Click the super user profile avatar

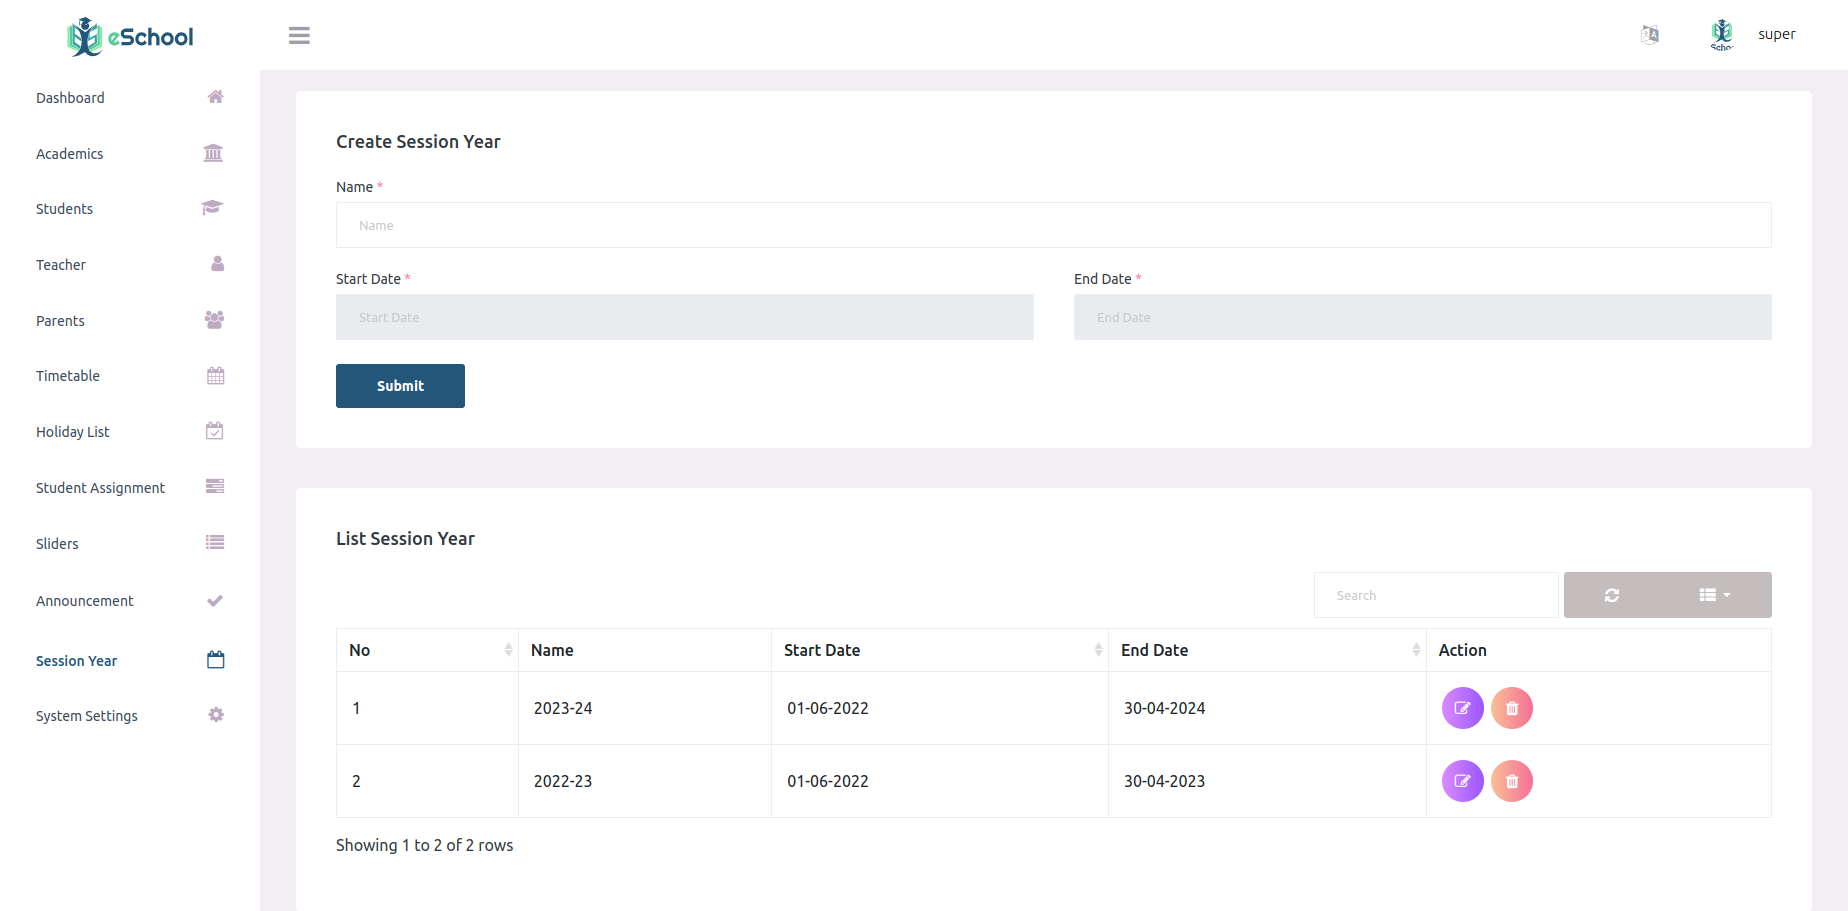[x=1721, y=34]
